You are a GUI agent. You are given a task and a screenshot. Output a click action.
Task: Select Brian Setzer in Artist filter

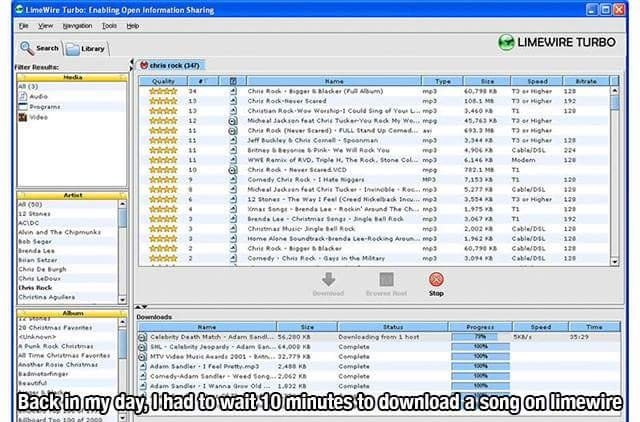[x=38, y=260]
